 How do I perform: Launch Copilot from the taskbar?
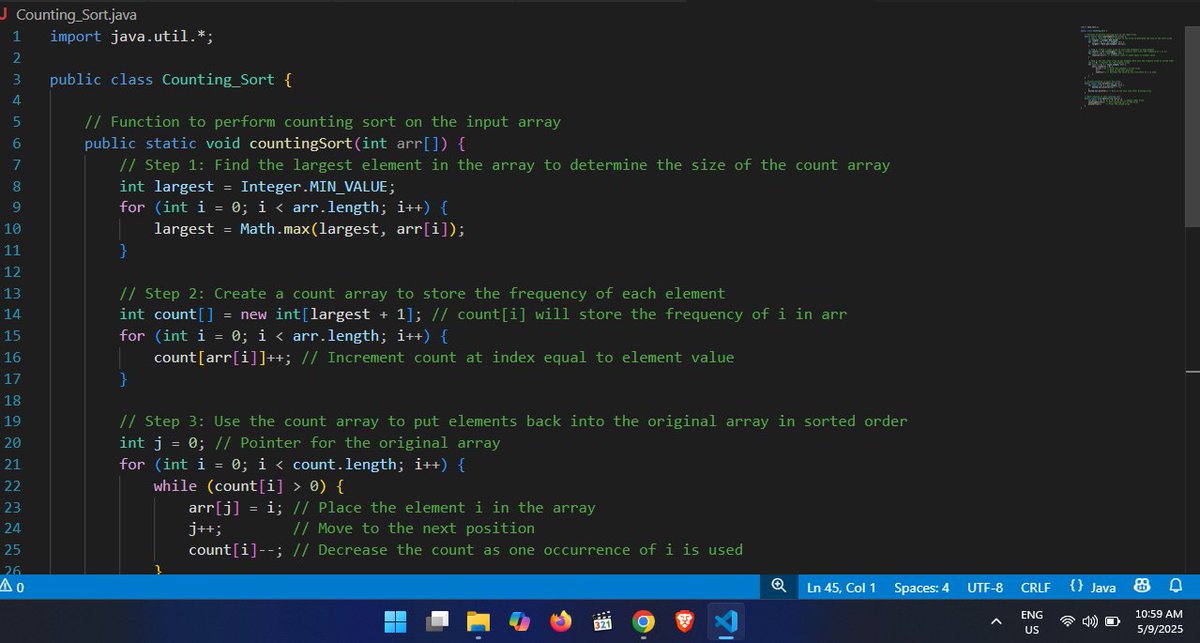coord(520,621)
